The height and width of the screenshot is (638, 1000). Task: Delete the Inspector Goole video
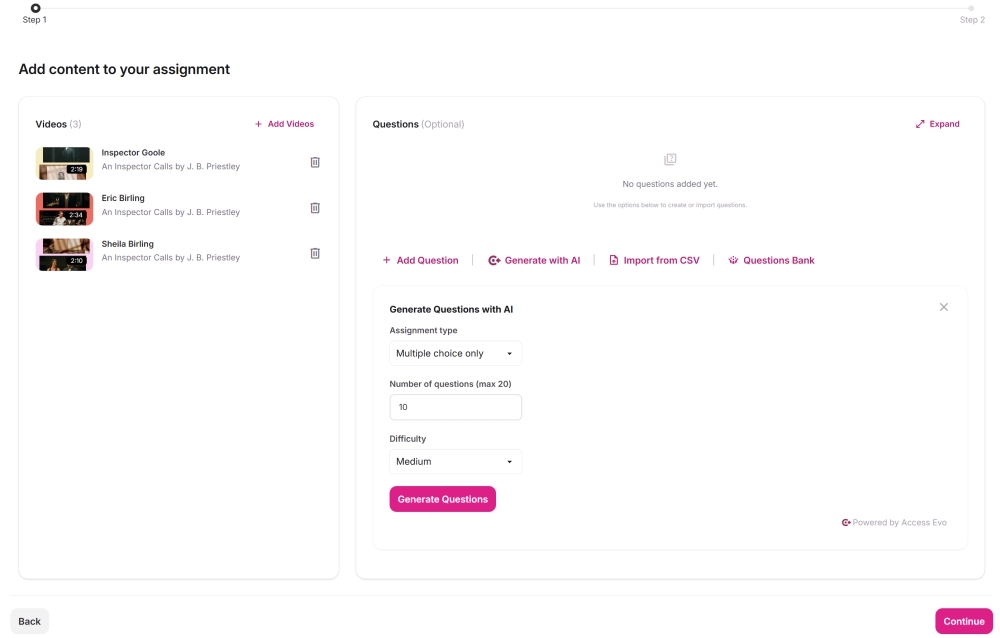(315, 162)
